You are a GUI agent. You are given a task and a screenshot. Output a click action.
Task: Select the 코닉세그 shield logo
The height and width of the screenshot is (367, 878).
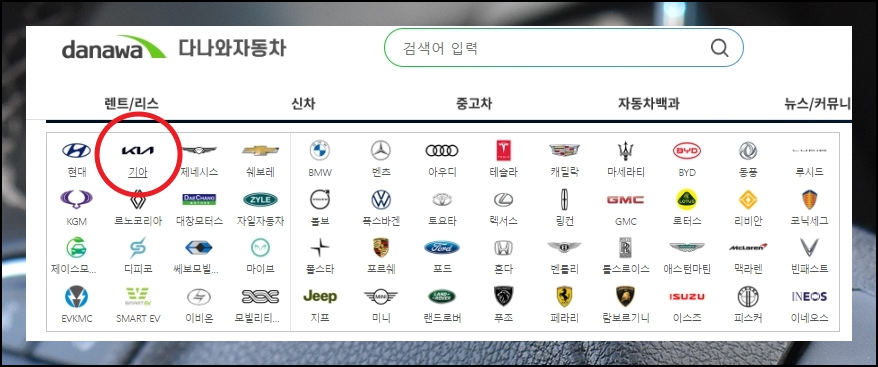point(810,199)
